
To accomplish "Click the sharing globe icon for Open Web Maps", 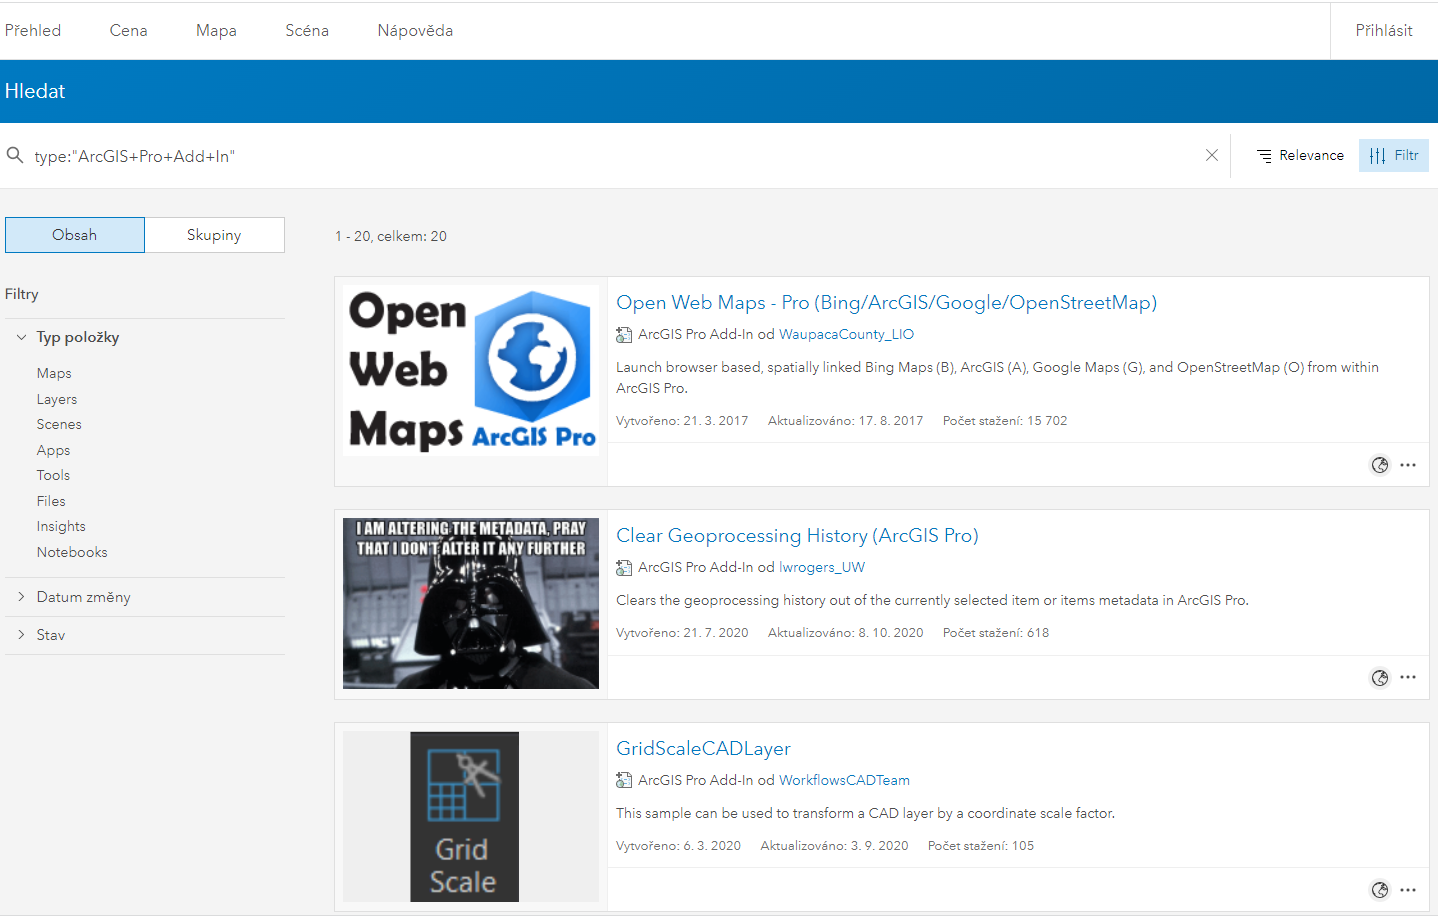I will (1380, 465).
